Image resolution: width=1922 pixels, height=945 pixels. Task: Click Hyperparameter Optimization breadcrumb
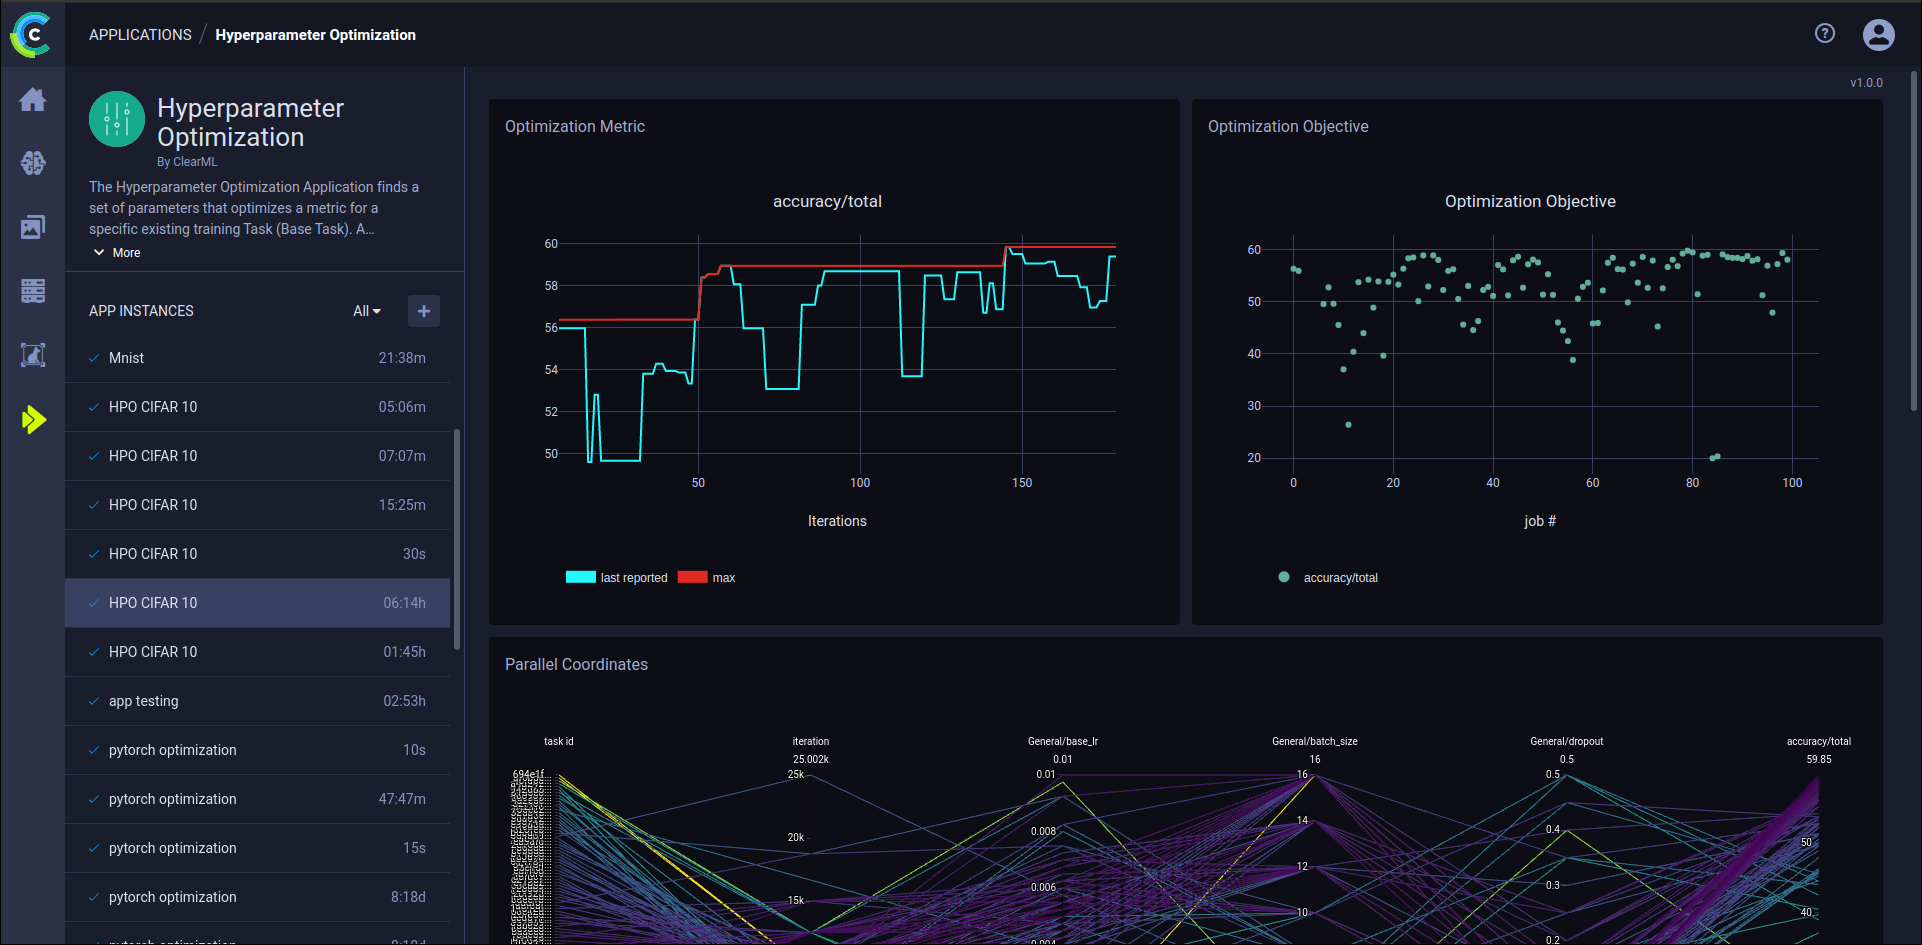coord(316,35)
